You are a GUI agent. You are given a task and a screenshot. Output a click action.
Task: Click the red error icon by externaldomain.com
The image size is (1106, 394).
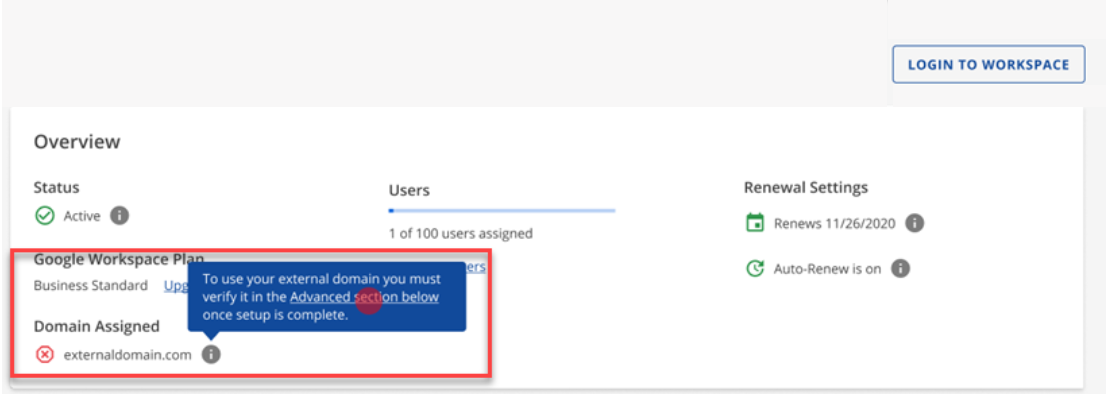tap(44, 355)
